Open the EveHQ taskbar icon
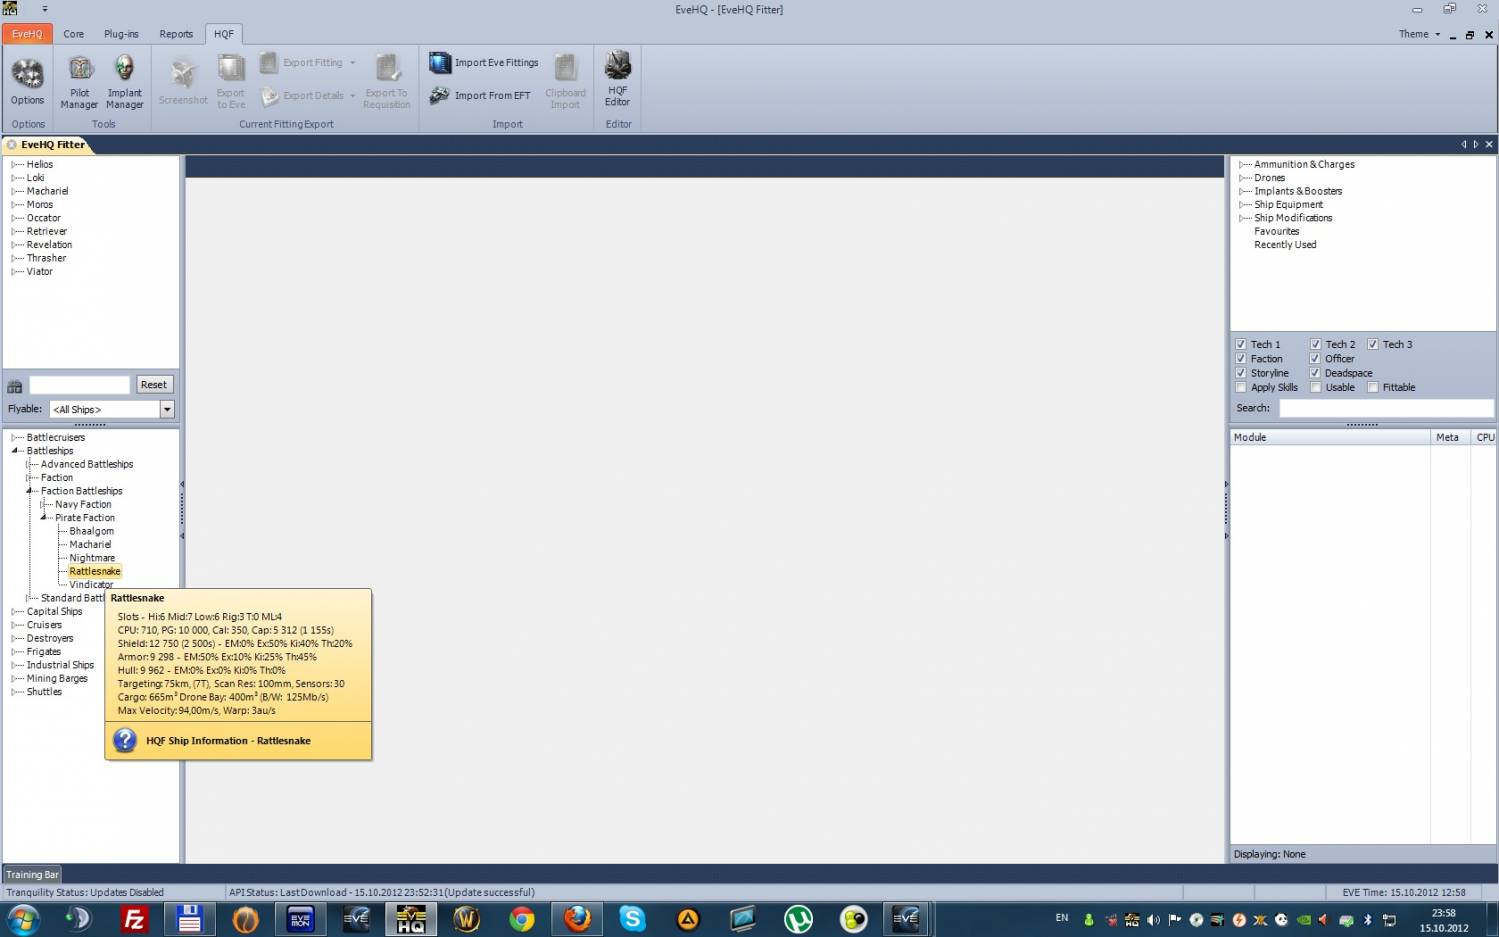1499x937 pixels. click(x=411, y=919)
